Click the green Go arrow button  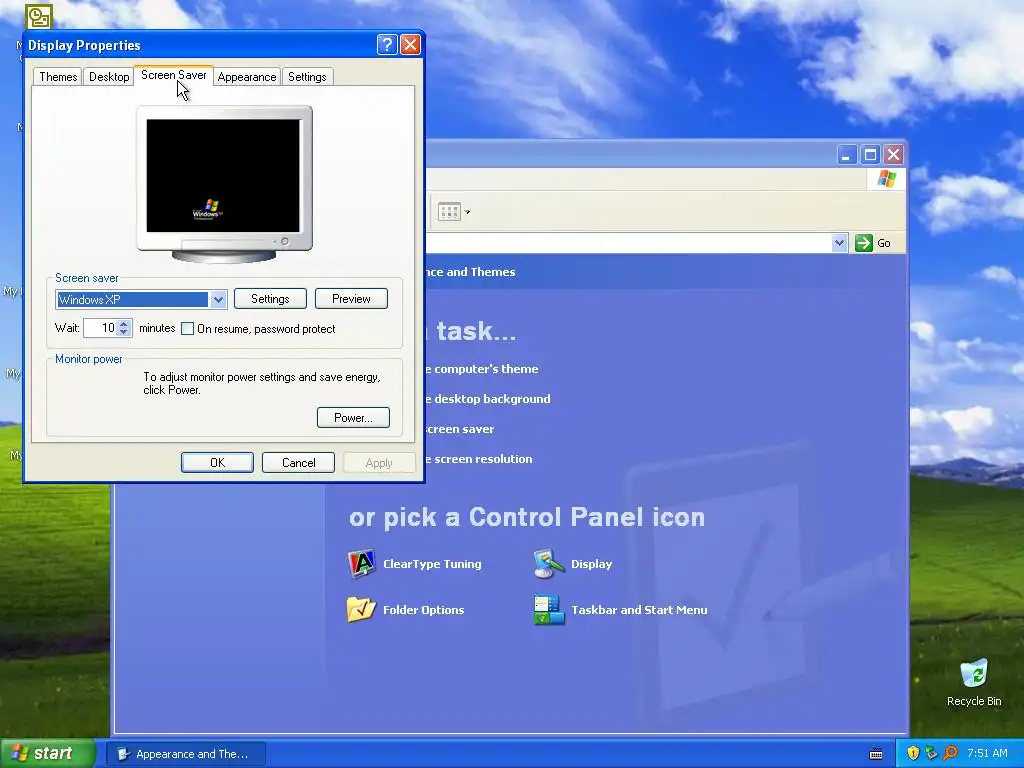click(863, 243)
